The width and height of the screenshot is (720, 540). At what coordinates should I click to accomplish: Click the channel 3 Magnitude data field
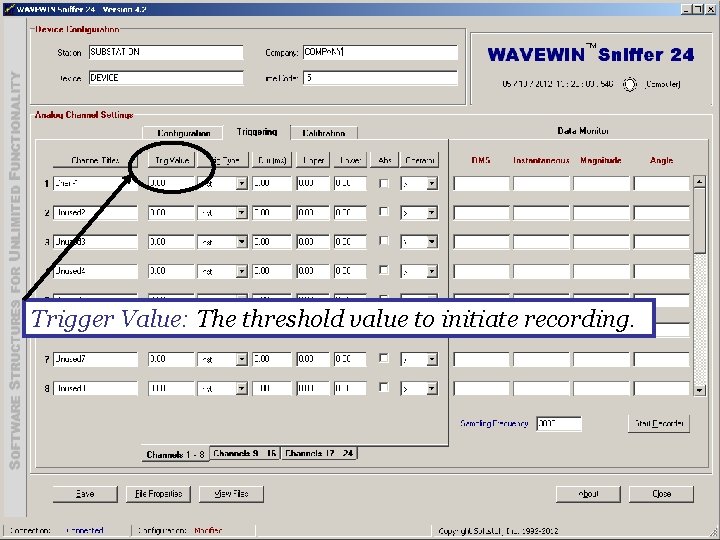(601, 242)
